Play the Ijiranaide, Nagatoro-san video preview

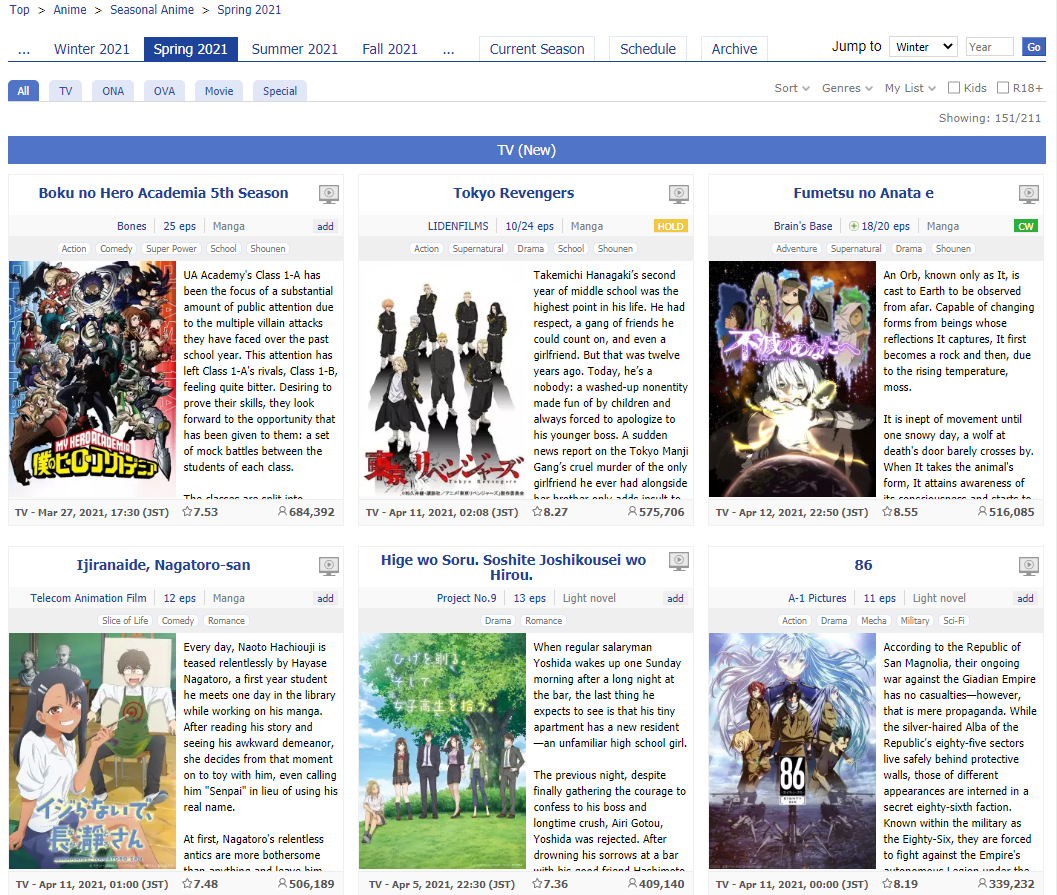pyautogui.click(x=328, y=566)
